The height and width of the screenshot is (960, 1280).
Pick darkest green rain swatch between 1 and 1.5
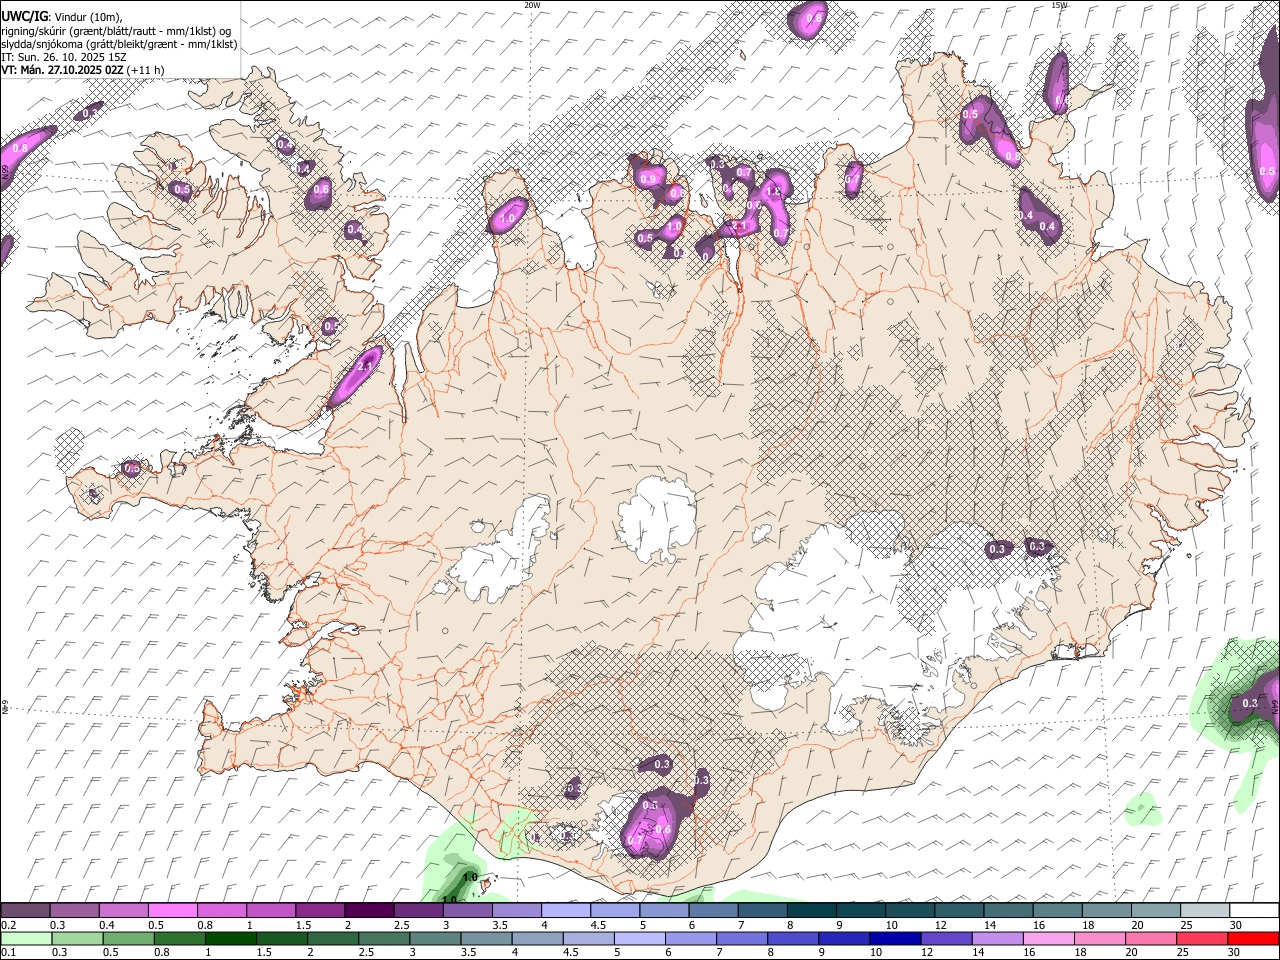[x=230, y=938]
